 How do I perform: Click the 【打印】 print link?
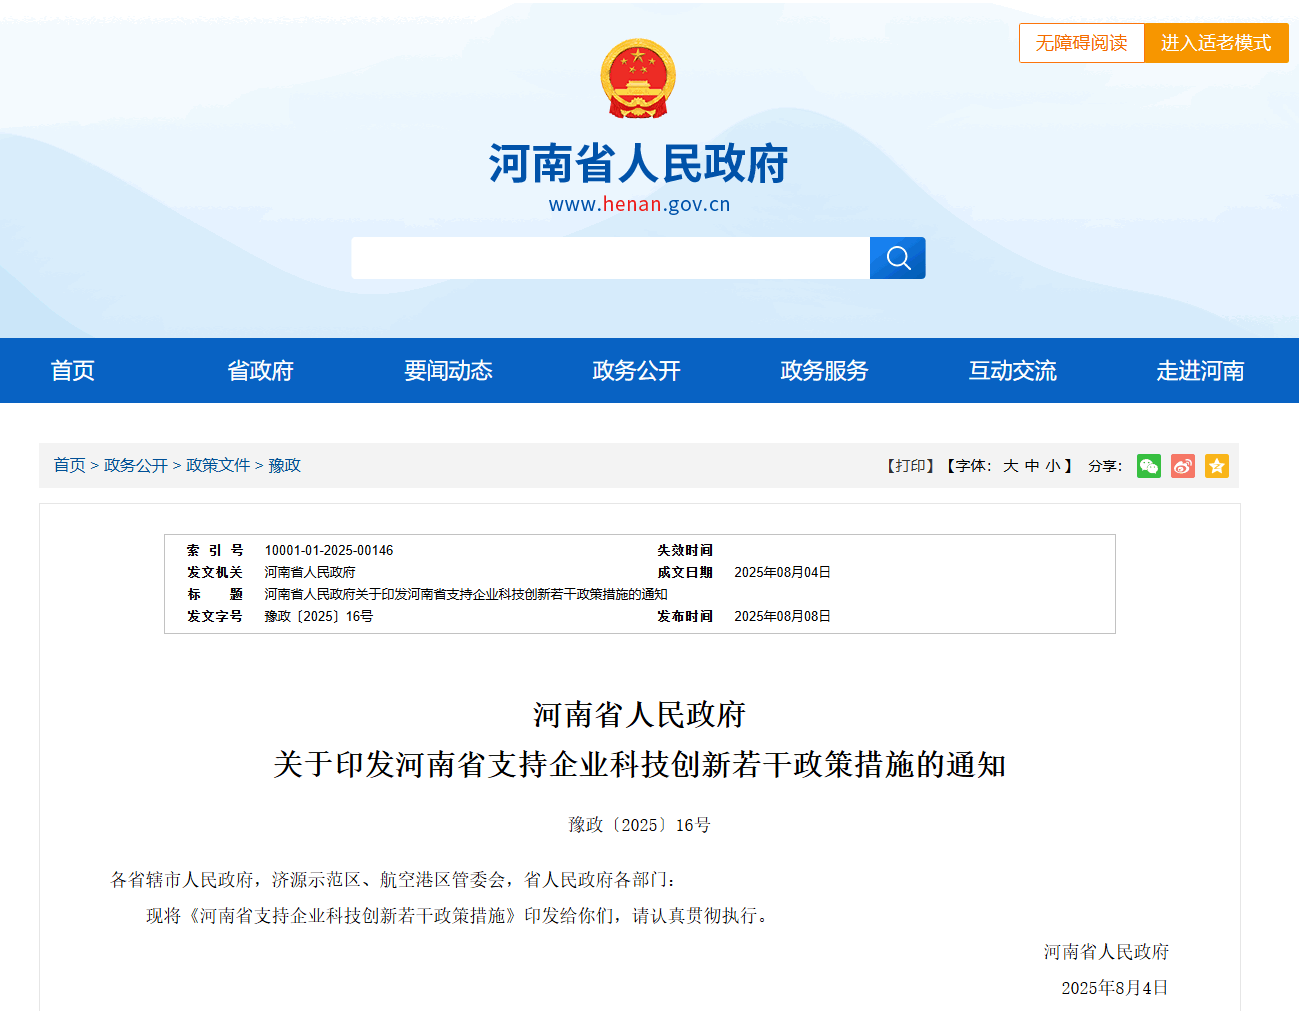pos(910,466)
